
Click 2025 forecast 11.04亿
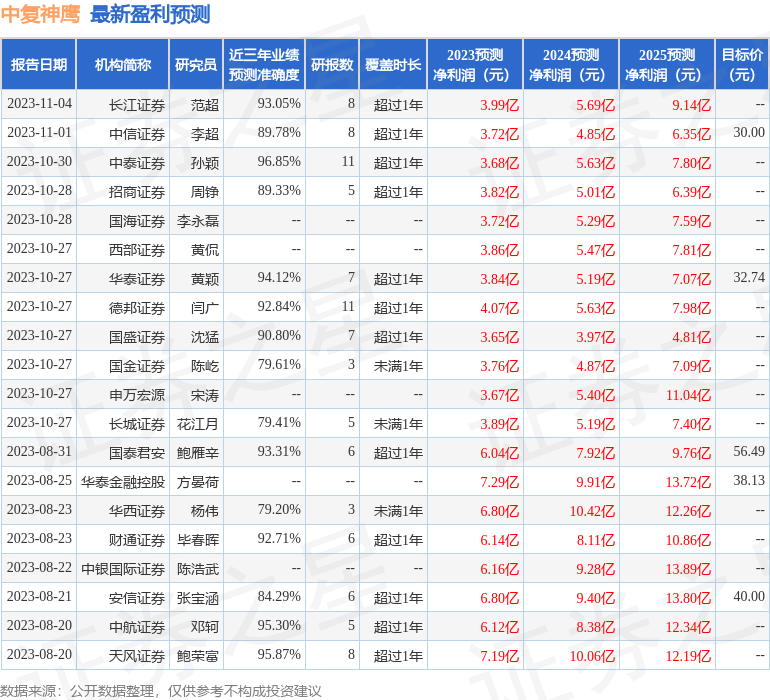click(x=688, y=395)
